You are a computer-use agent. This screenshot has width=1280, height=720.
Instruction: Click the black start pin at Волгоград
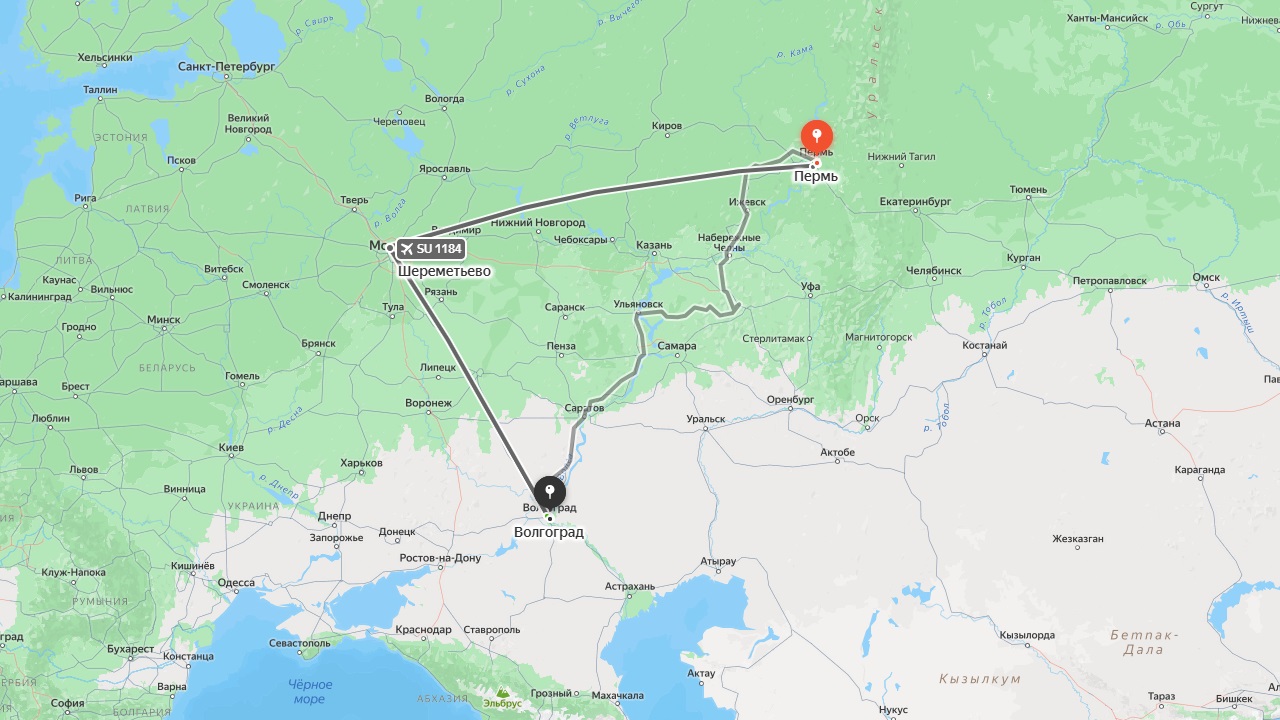[550, 492]
